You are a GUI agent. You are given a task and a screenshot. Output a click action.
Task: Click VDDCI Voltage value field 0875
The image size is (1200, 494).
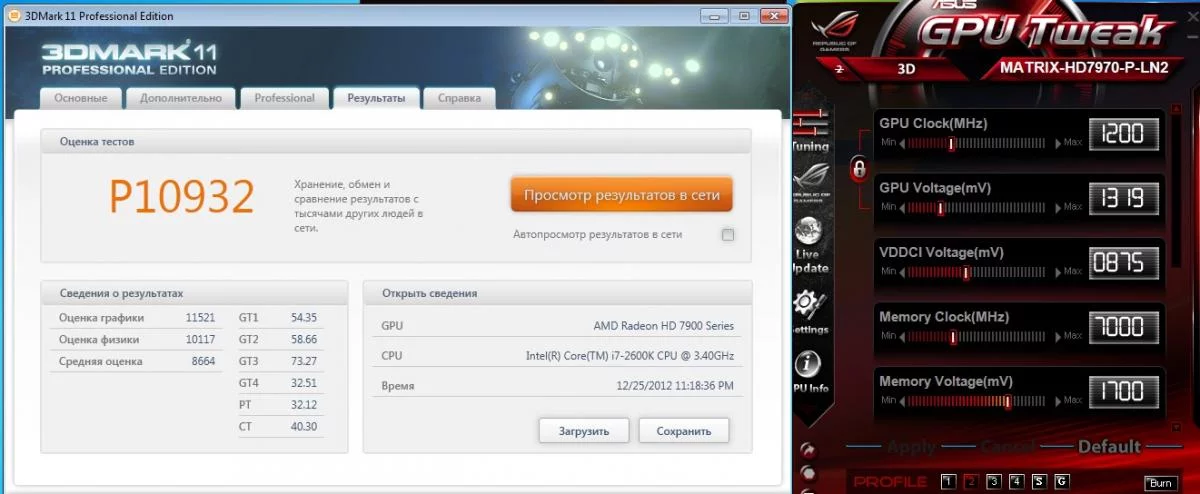[x=1122, y=262]
